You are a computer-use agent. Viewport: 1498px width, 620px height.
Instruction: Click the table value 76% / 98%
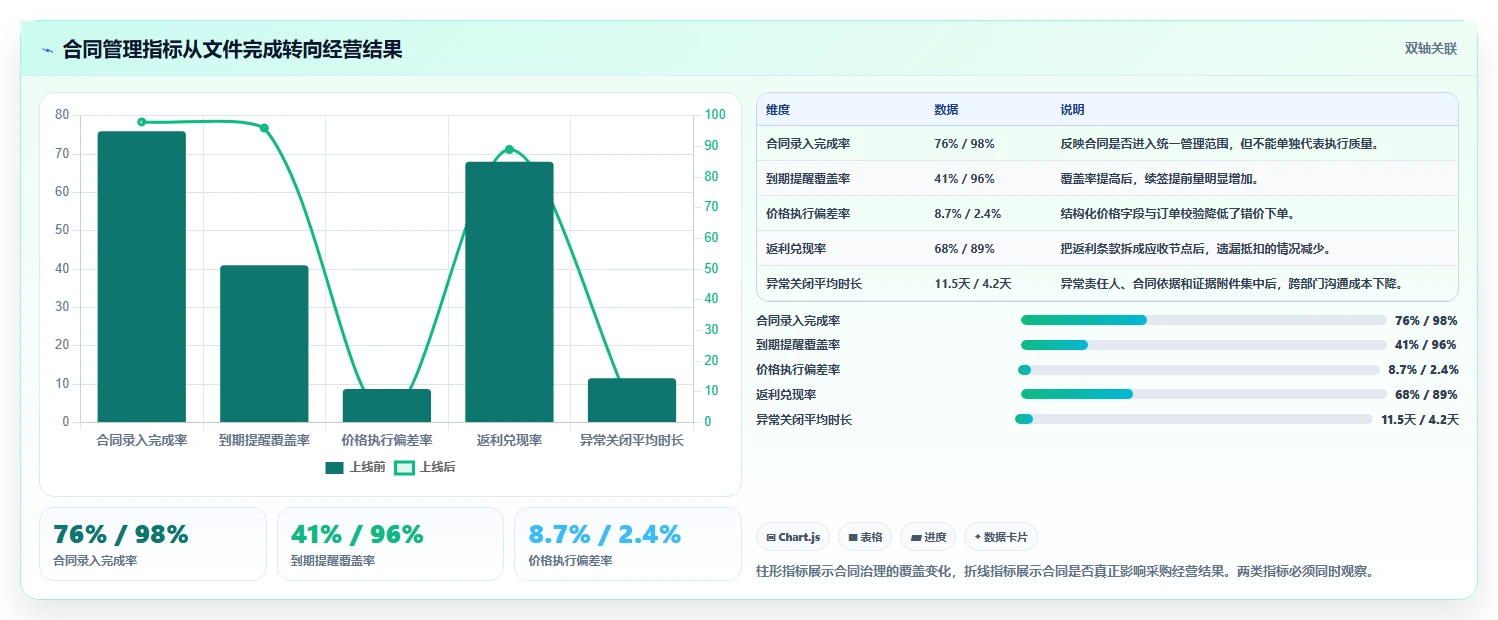[x=964, y=144]
